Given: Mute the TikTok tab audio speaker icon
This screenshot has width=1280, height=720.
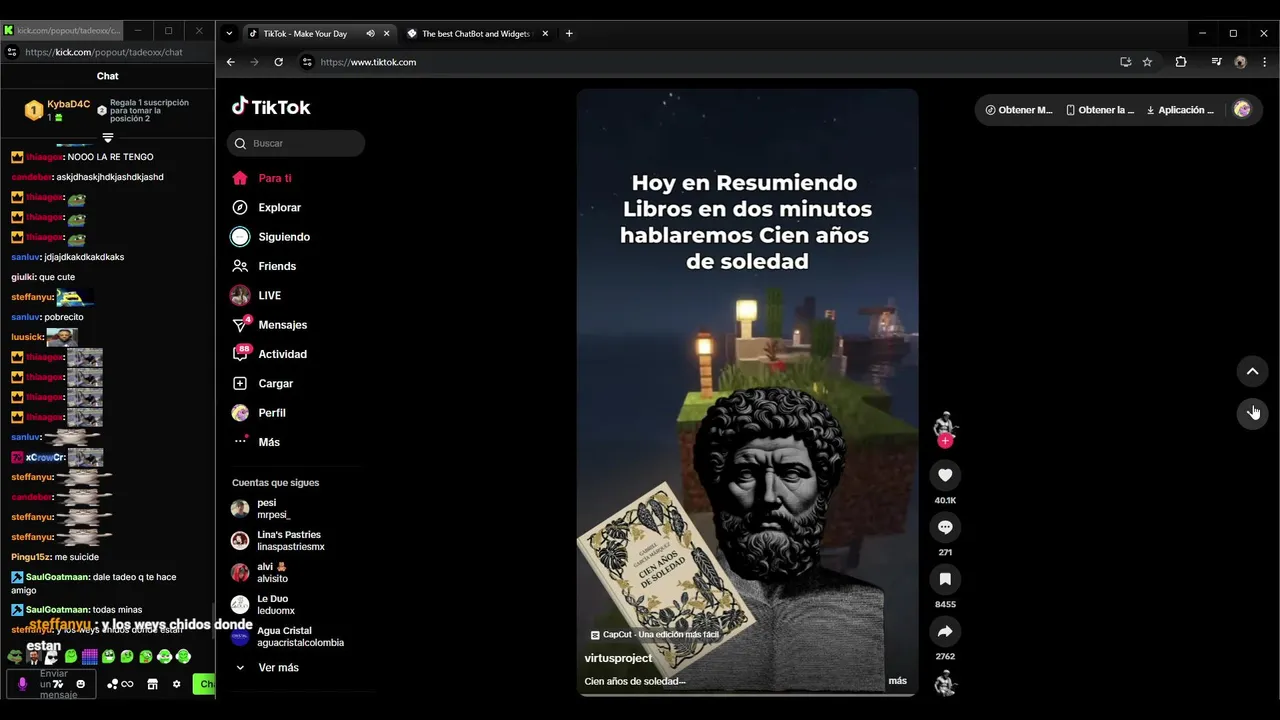Looking at the screenshot, I should coord(370,33).
